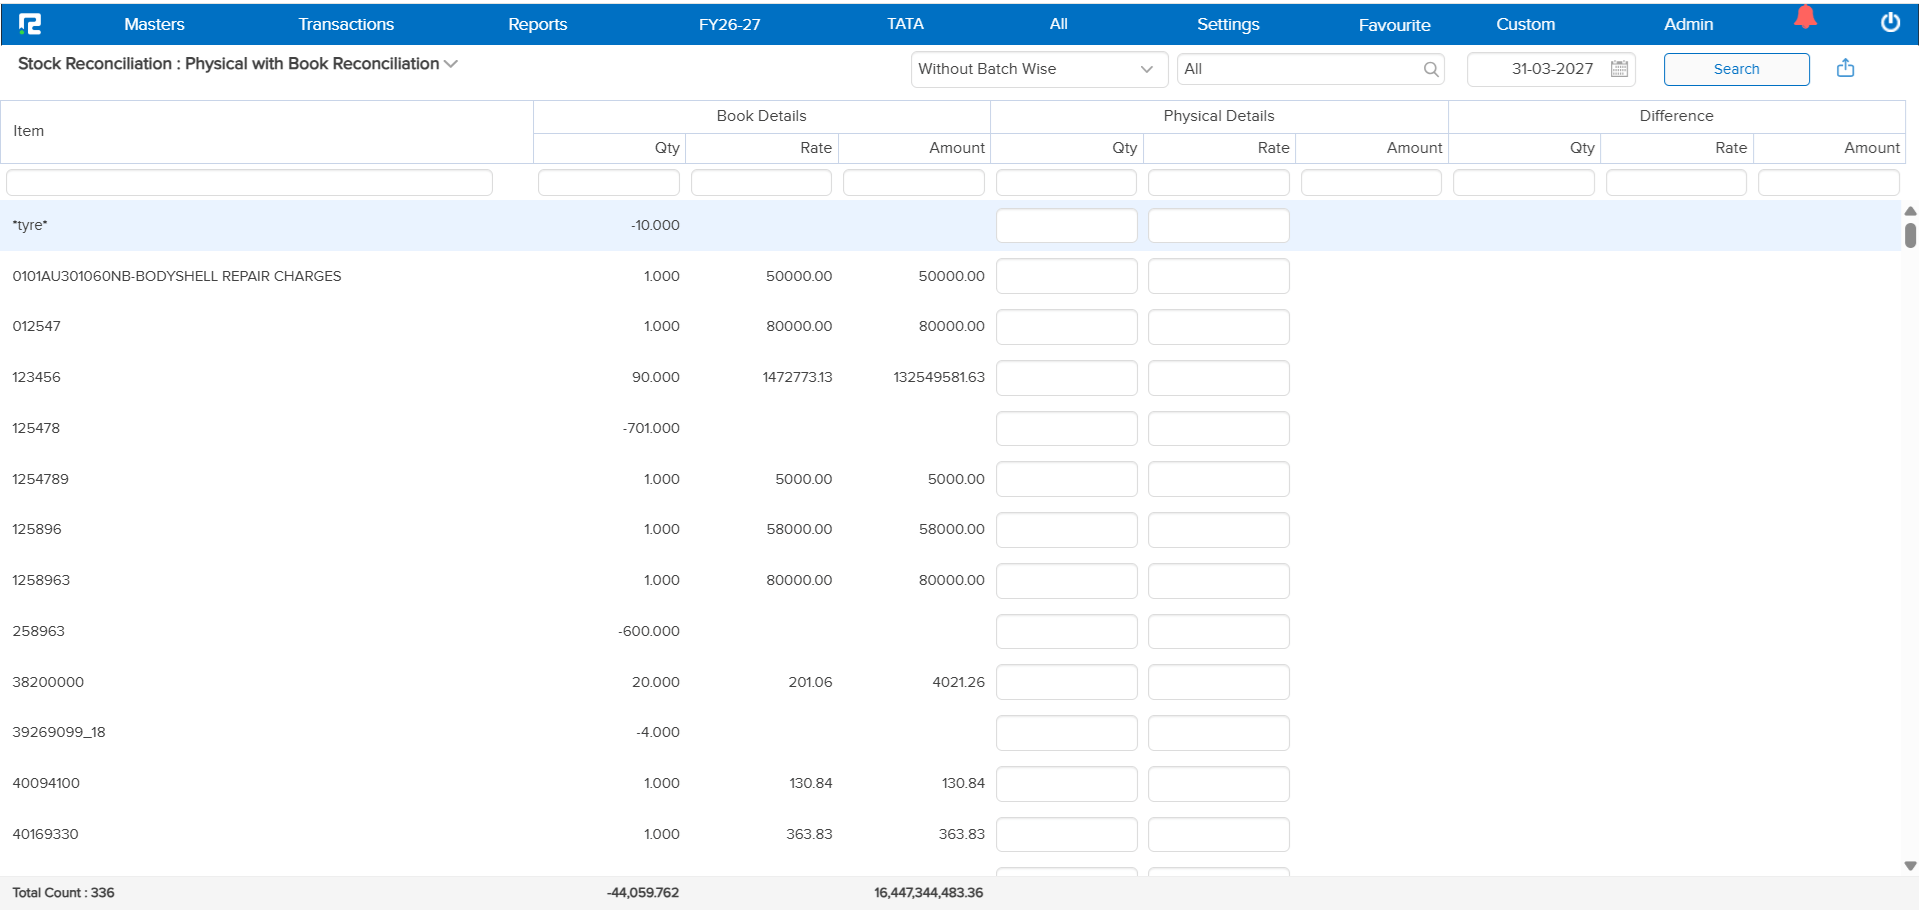Image resolution: width=1919 pixels, height=915 pixels.
Task: Open the Reports menu
Action: [537, 24]
